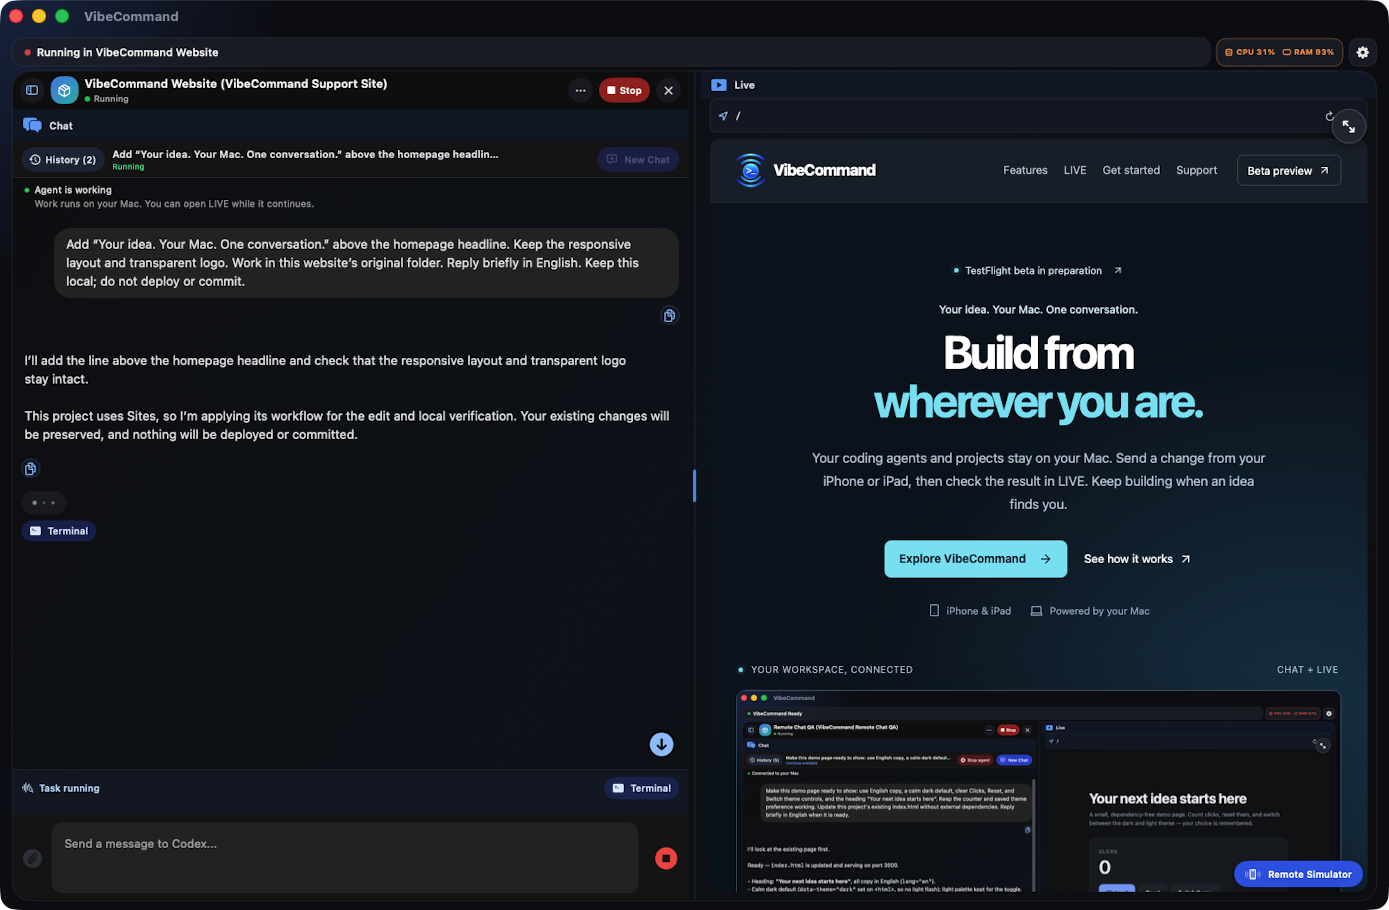This screenshot has width=1389, height=910.
Task: Jump to latest message with down arrow
Action: point(661,744)
